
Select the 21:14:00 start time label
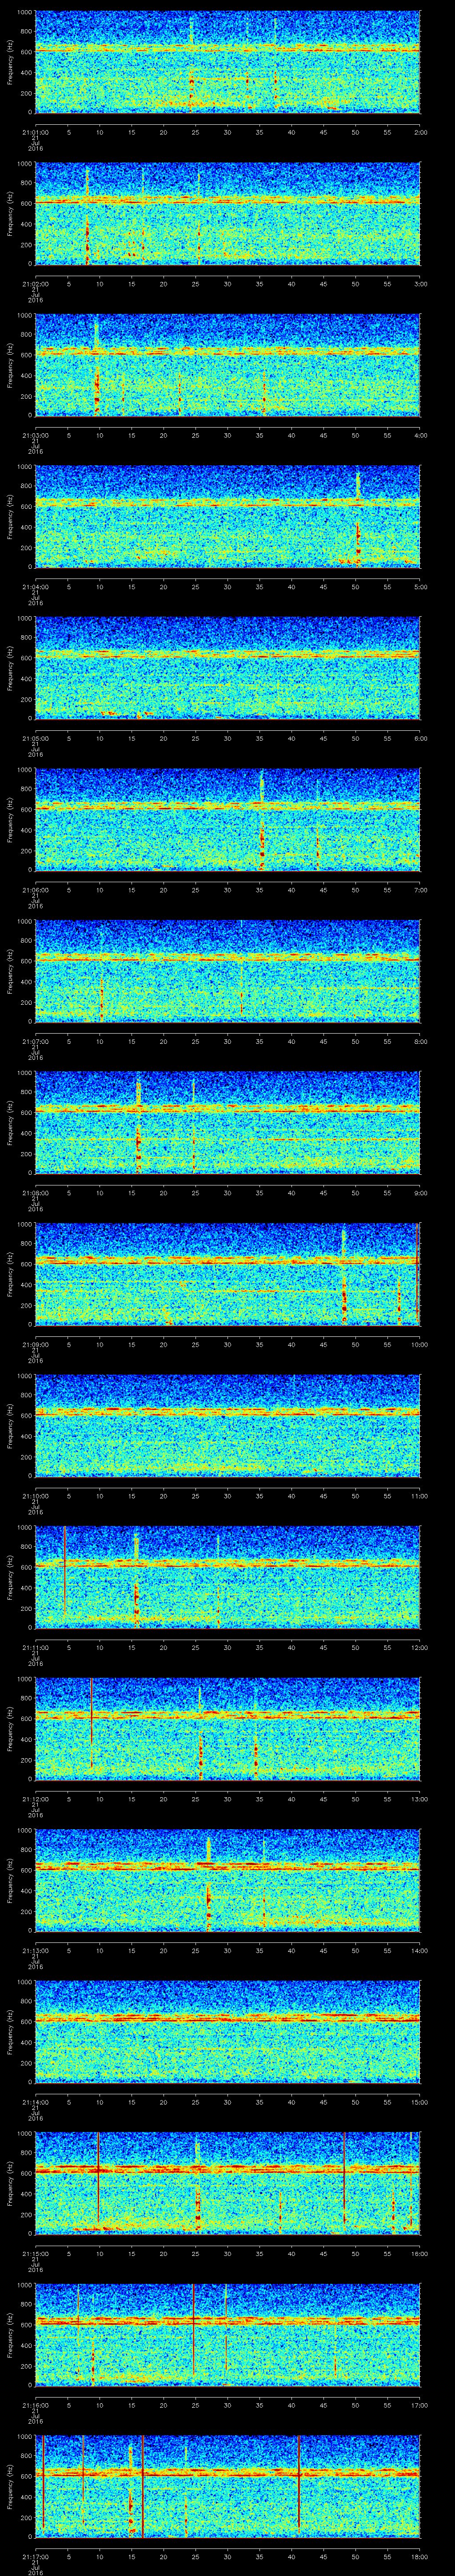tap(35, 2101)
